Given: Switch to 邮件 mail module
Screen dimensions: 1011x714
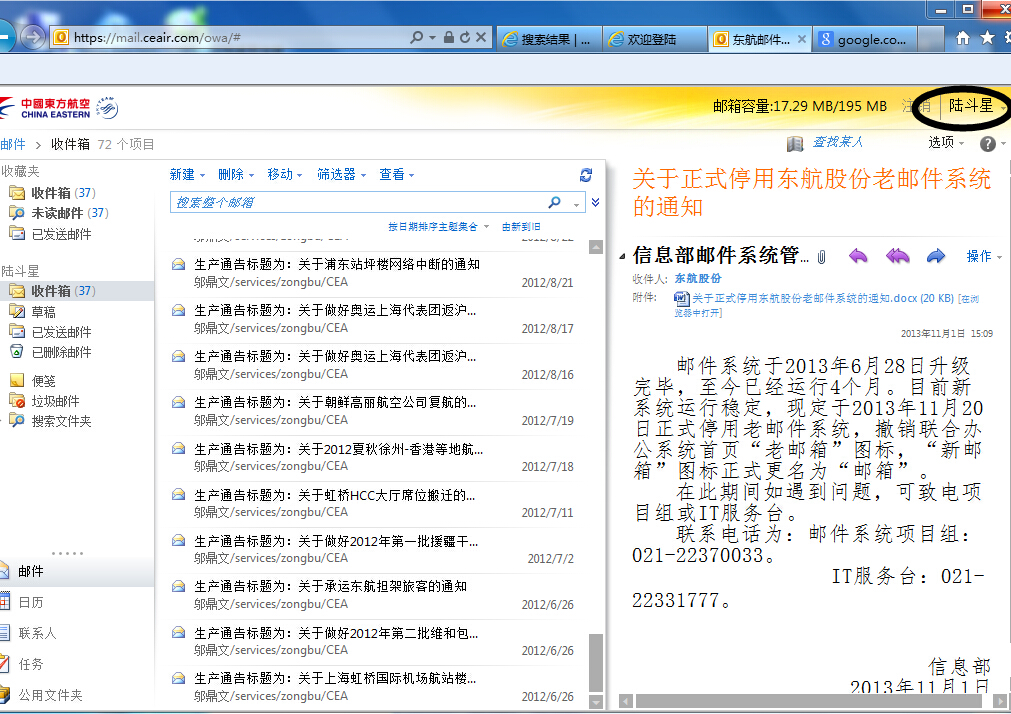Looking at the screenshot, I should pos(77,571).
